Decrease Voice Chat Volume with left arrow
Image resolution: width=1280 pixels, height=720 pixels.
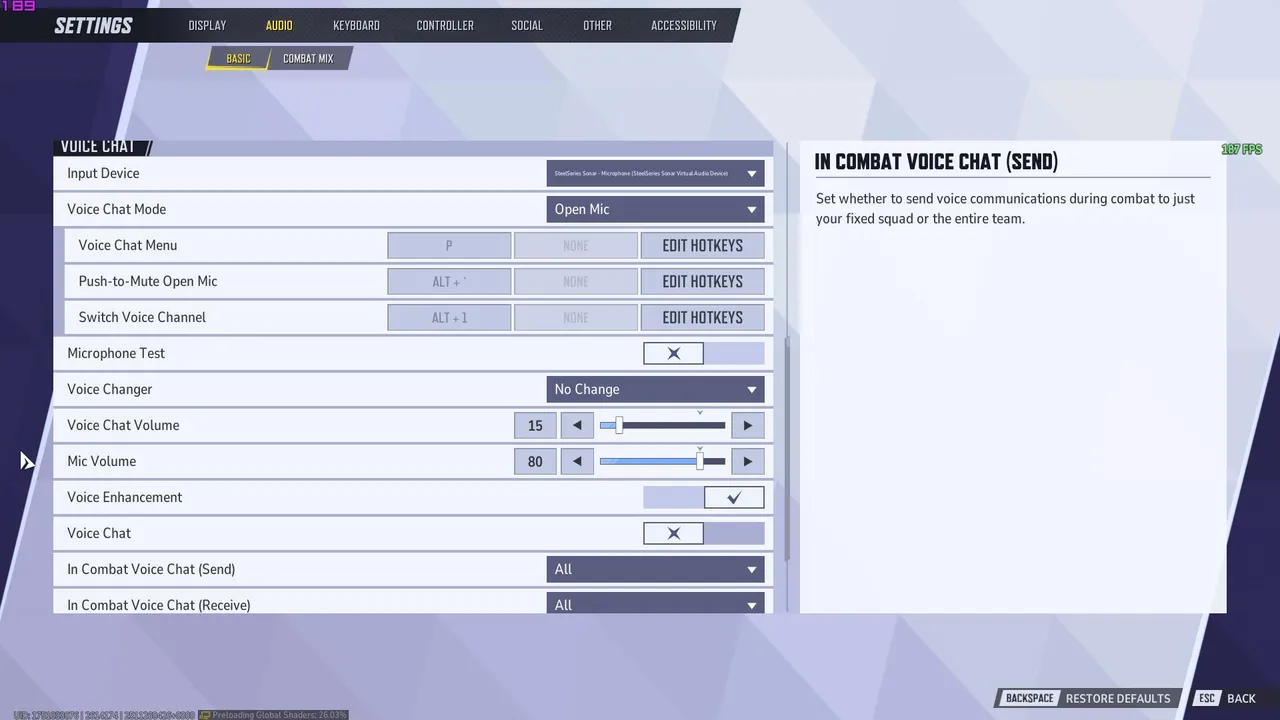[x=577, y=425]
